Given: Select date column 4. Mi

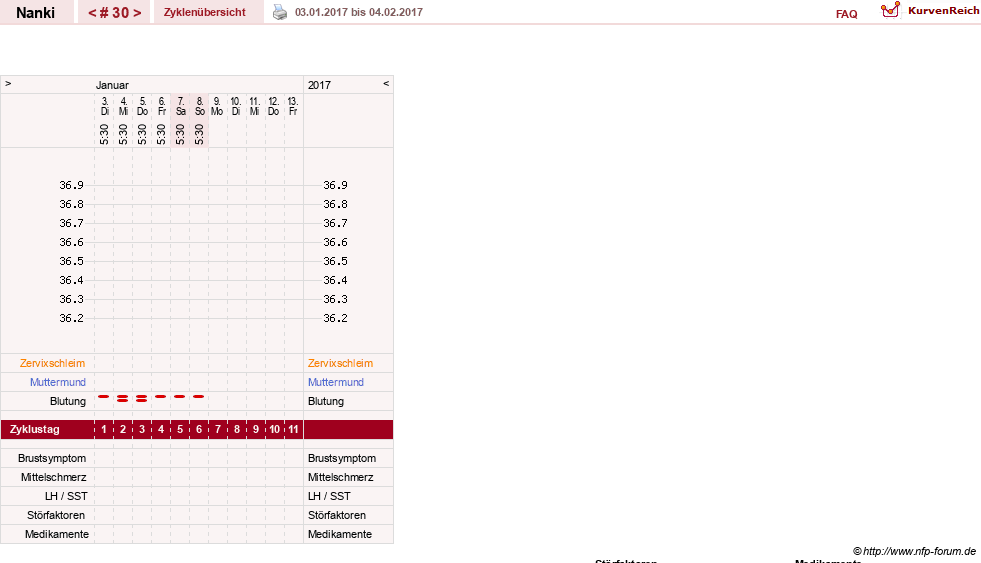Looking at the screenshot, I should click(x=123, y=106).
